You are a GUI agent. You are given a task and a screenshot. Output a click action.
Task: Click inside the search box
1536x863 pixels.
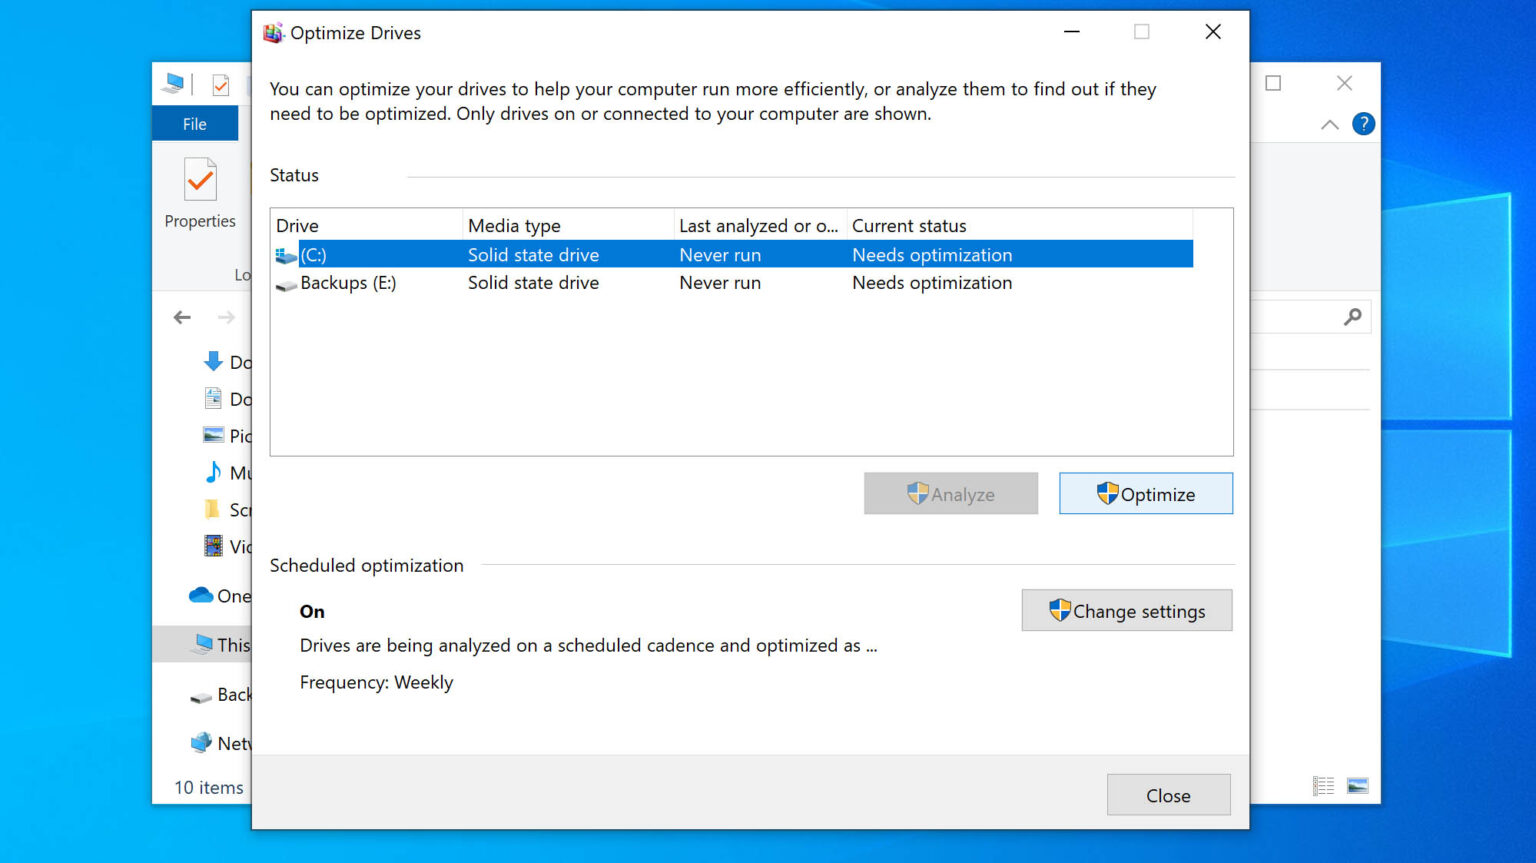(1300, 316)
